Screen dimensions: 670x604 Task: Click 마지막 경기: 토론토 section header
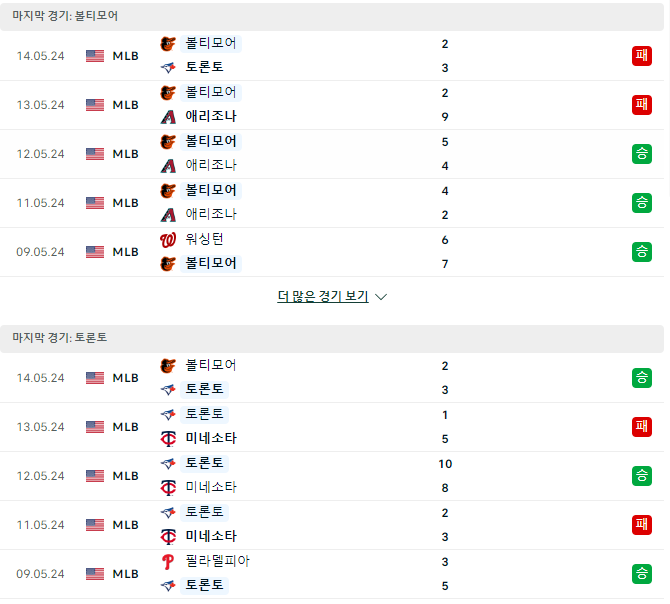[332, 338]
